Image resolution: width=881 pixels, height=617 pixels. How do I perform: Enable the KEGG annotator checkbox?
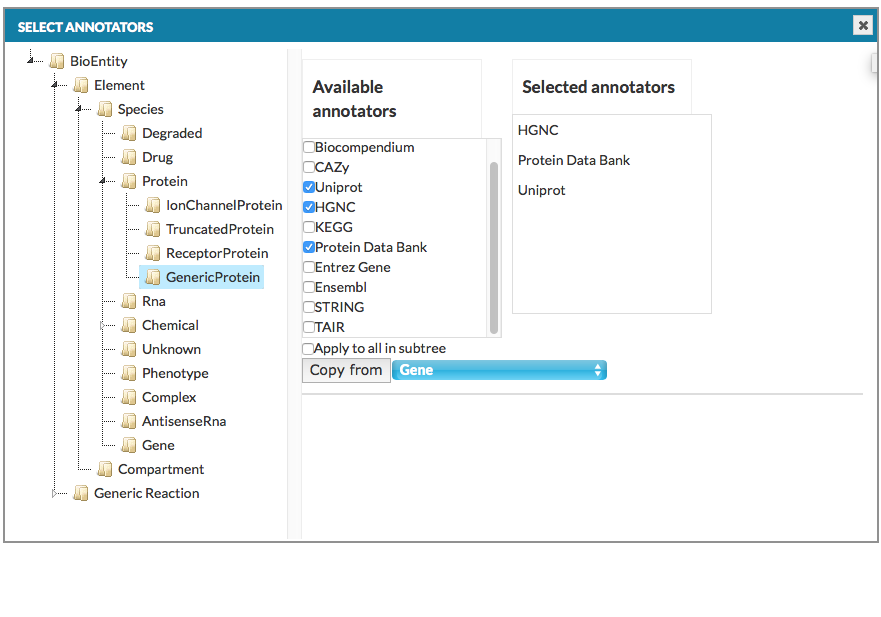click(x=309, y=227)
